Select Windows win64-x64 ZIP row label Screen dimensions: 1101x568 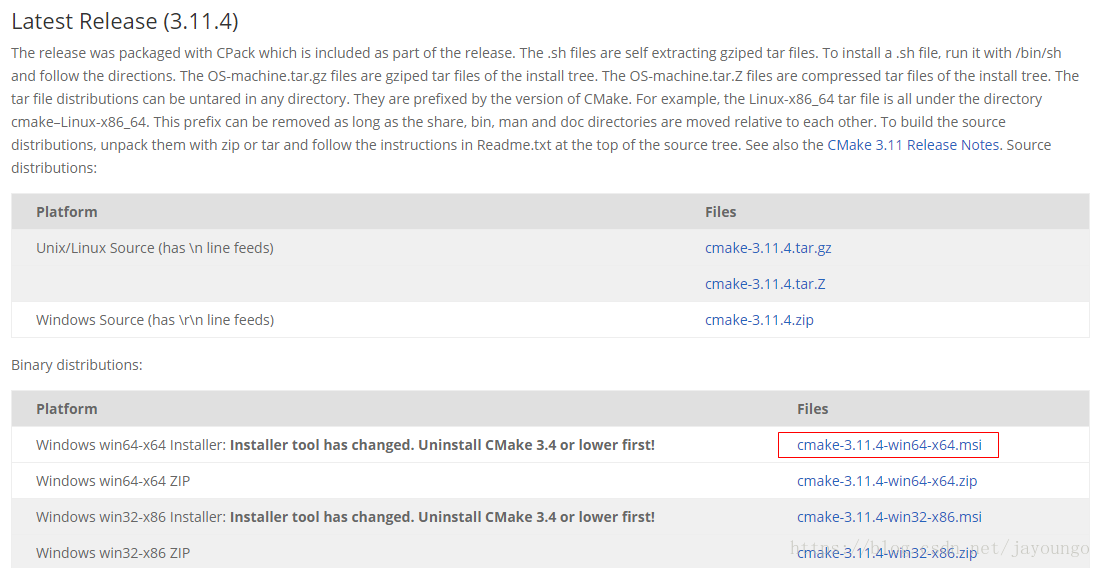click(x=113, y=481)
